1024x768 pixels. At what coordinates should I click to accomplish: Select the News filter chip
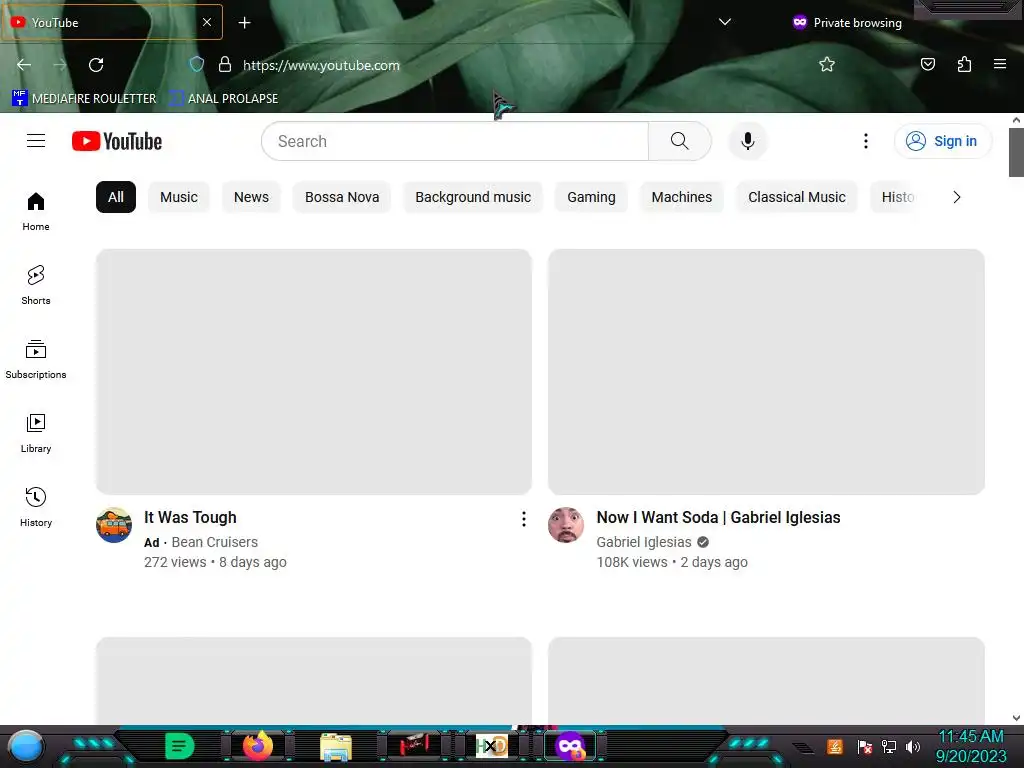click(x=251, y=197)
